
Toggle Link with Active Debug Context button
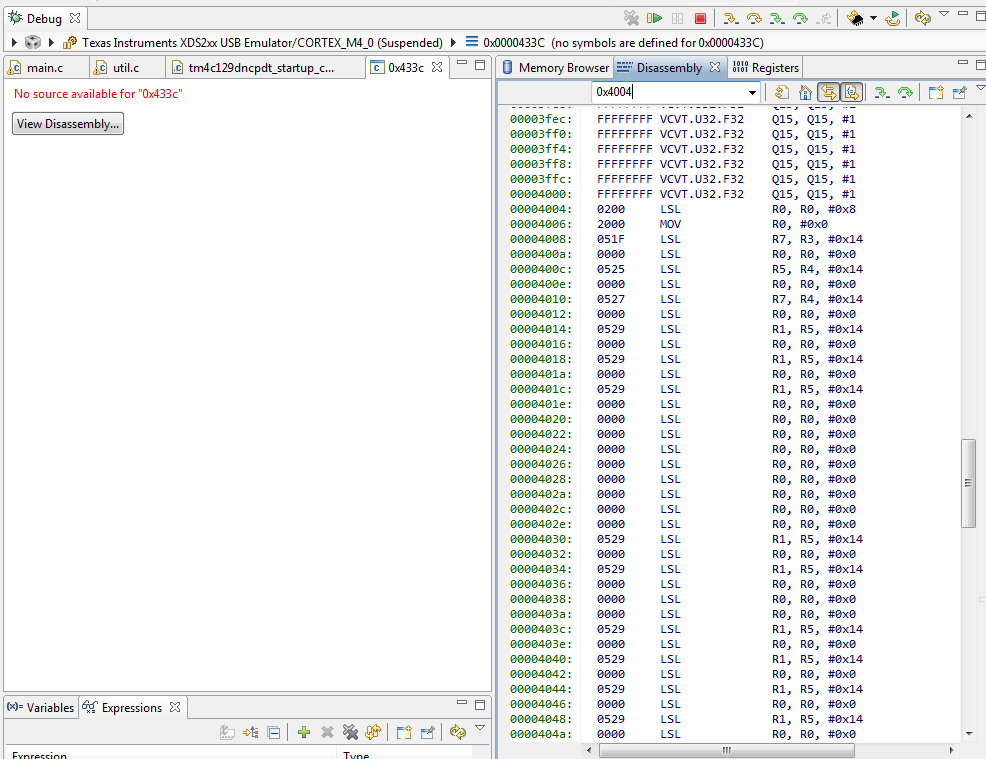pyautogui.click(x=828, y=92)
